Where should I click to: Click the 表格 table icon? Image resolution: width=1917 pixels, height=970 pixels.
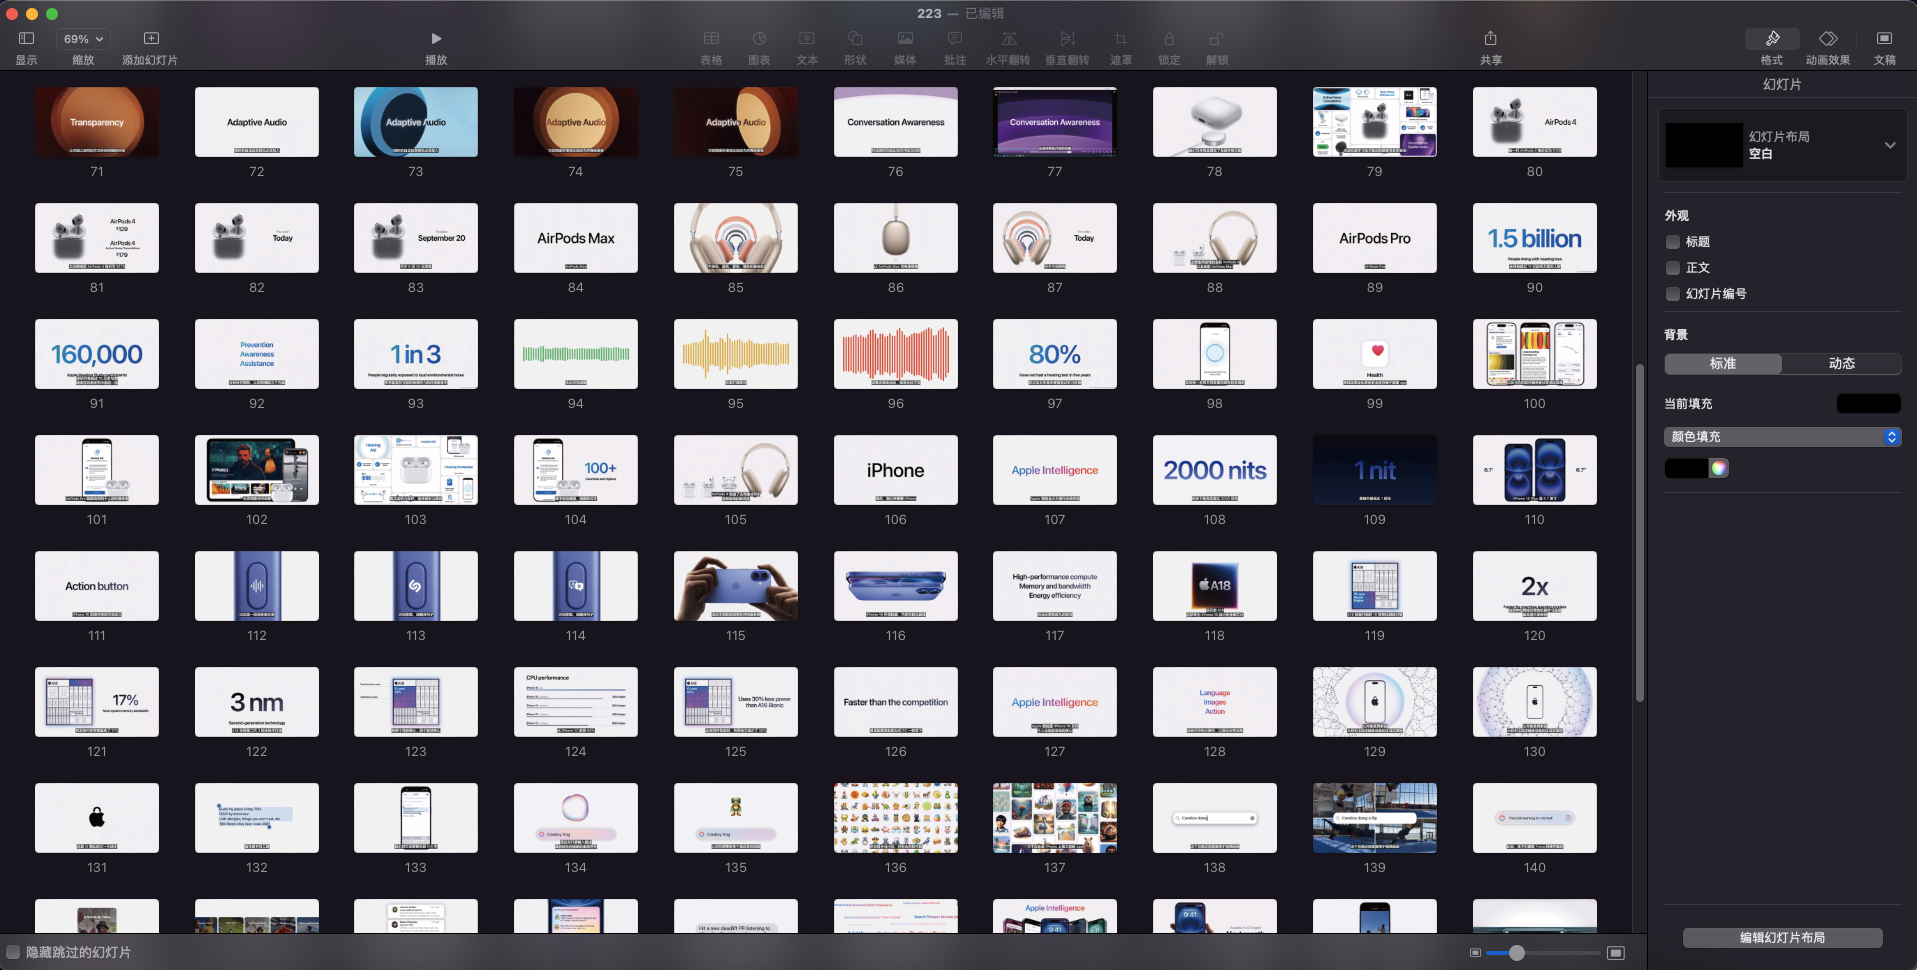click(x=711, y=39)
